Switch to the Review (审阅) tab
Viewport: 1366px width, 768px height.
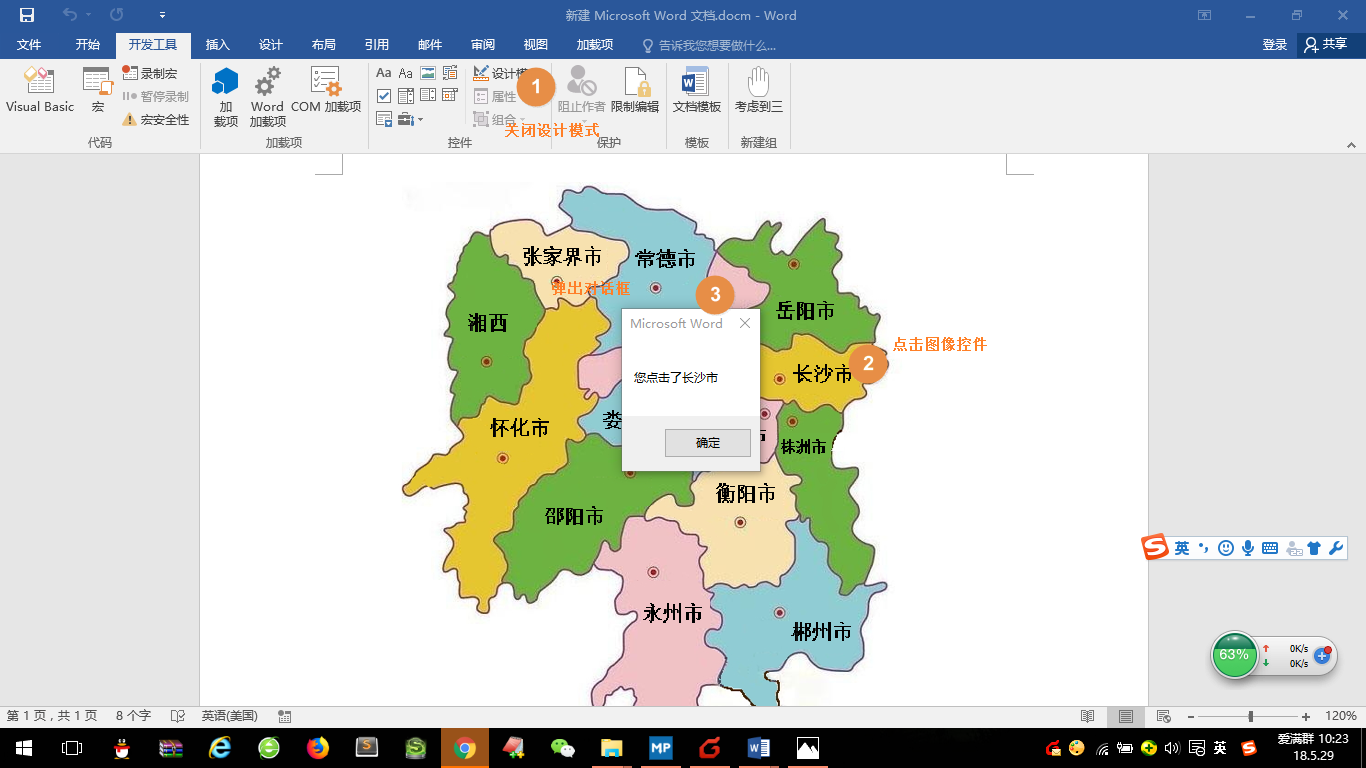click(483, 45)
